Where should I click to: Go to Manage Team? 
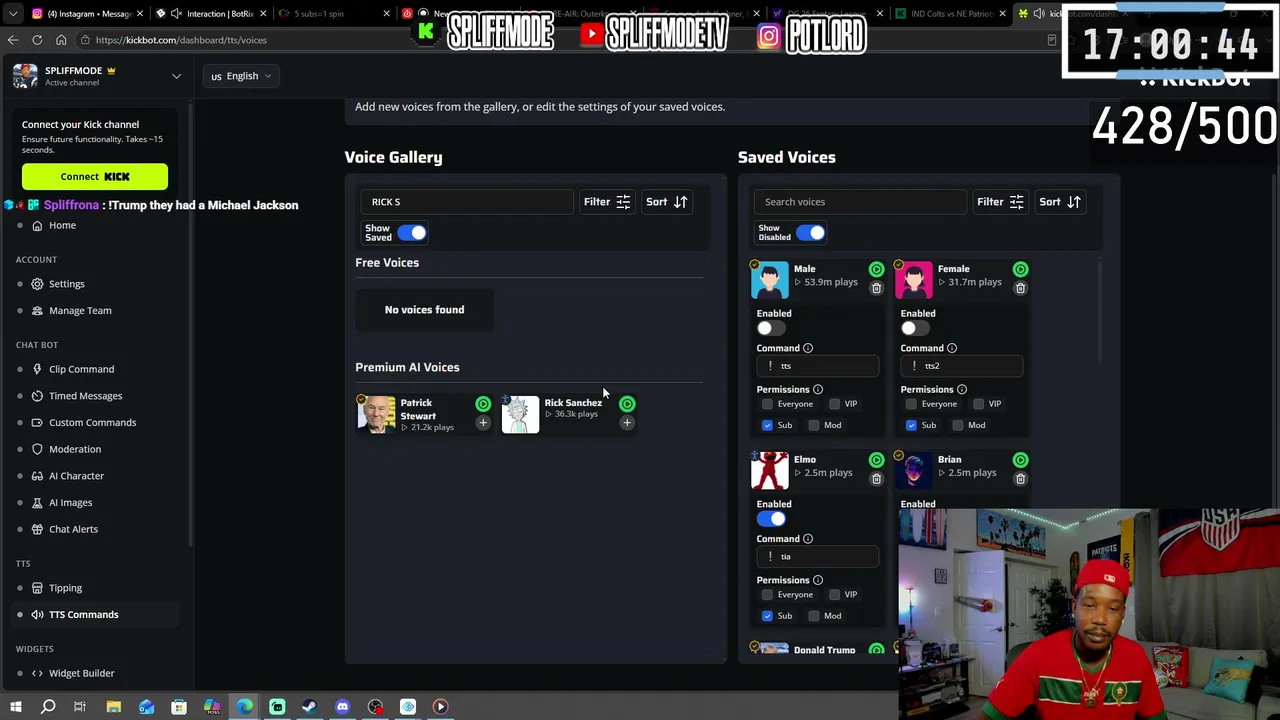[x=80, y=311]
